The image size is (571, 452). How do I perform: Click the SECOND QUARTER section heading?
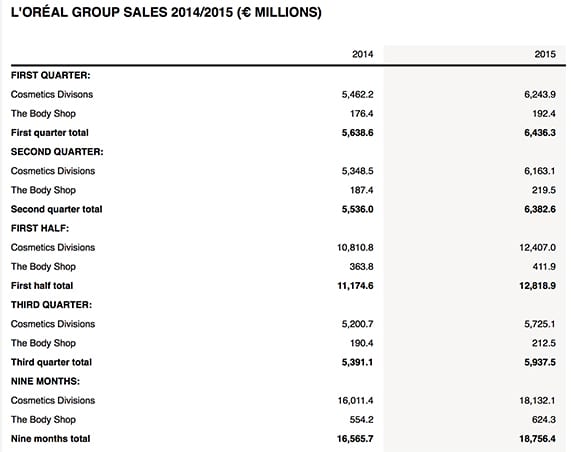click(57, 152)
